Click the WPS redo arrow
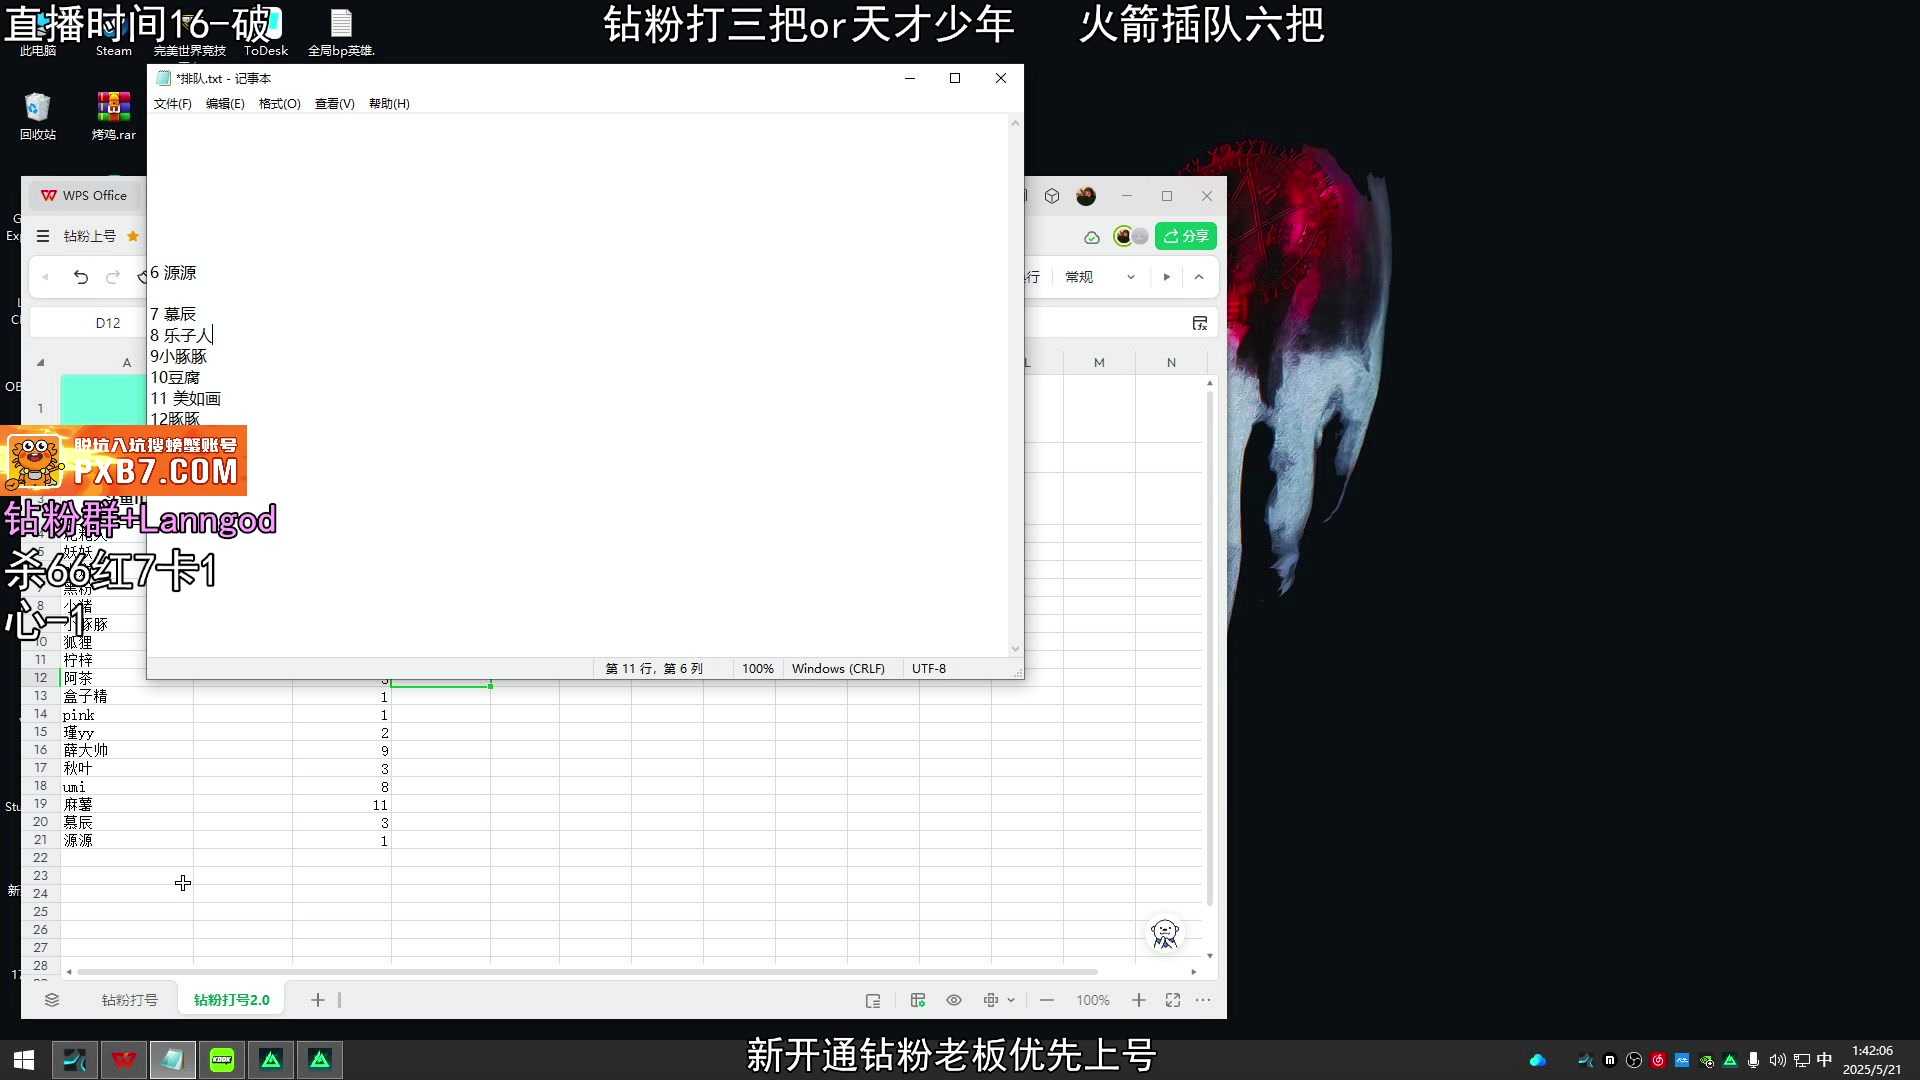Screen dimensions: 1920x1080 coord(113,277)
